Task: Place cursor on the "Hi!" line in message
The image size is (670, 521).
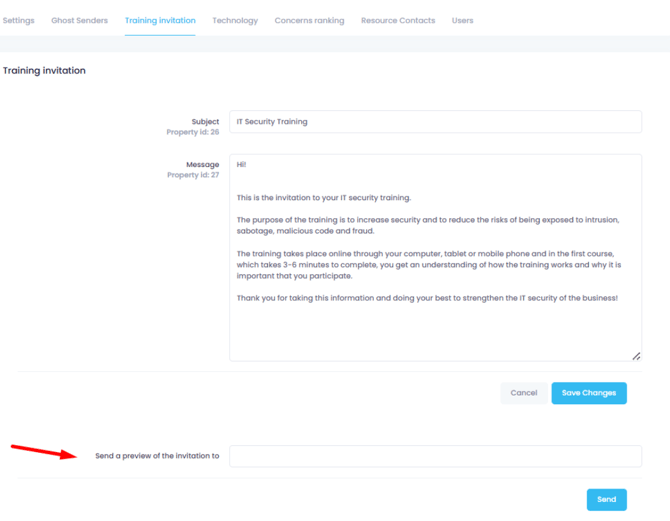Action: click(242, 165)
